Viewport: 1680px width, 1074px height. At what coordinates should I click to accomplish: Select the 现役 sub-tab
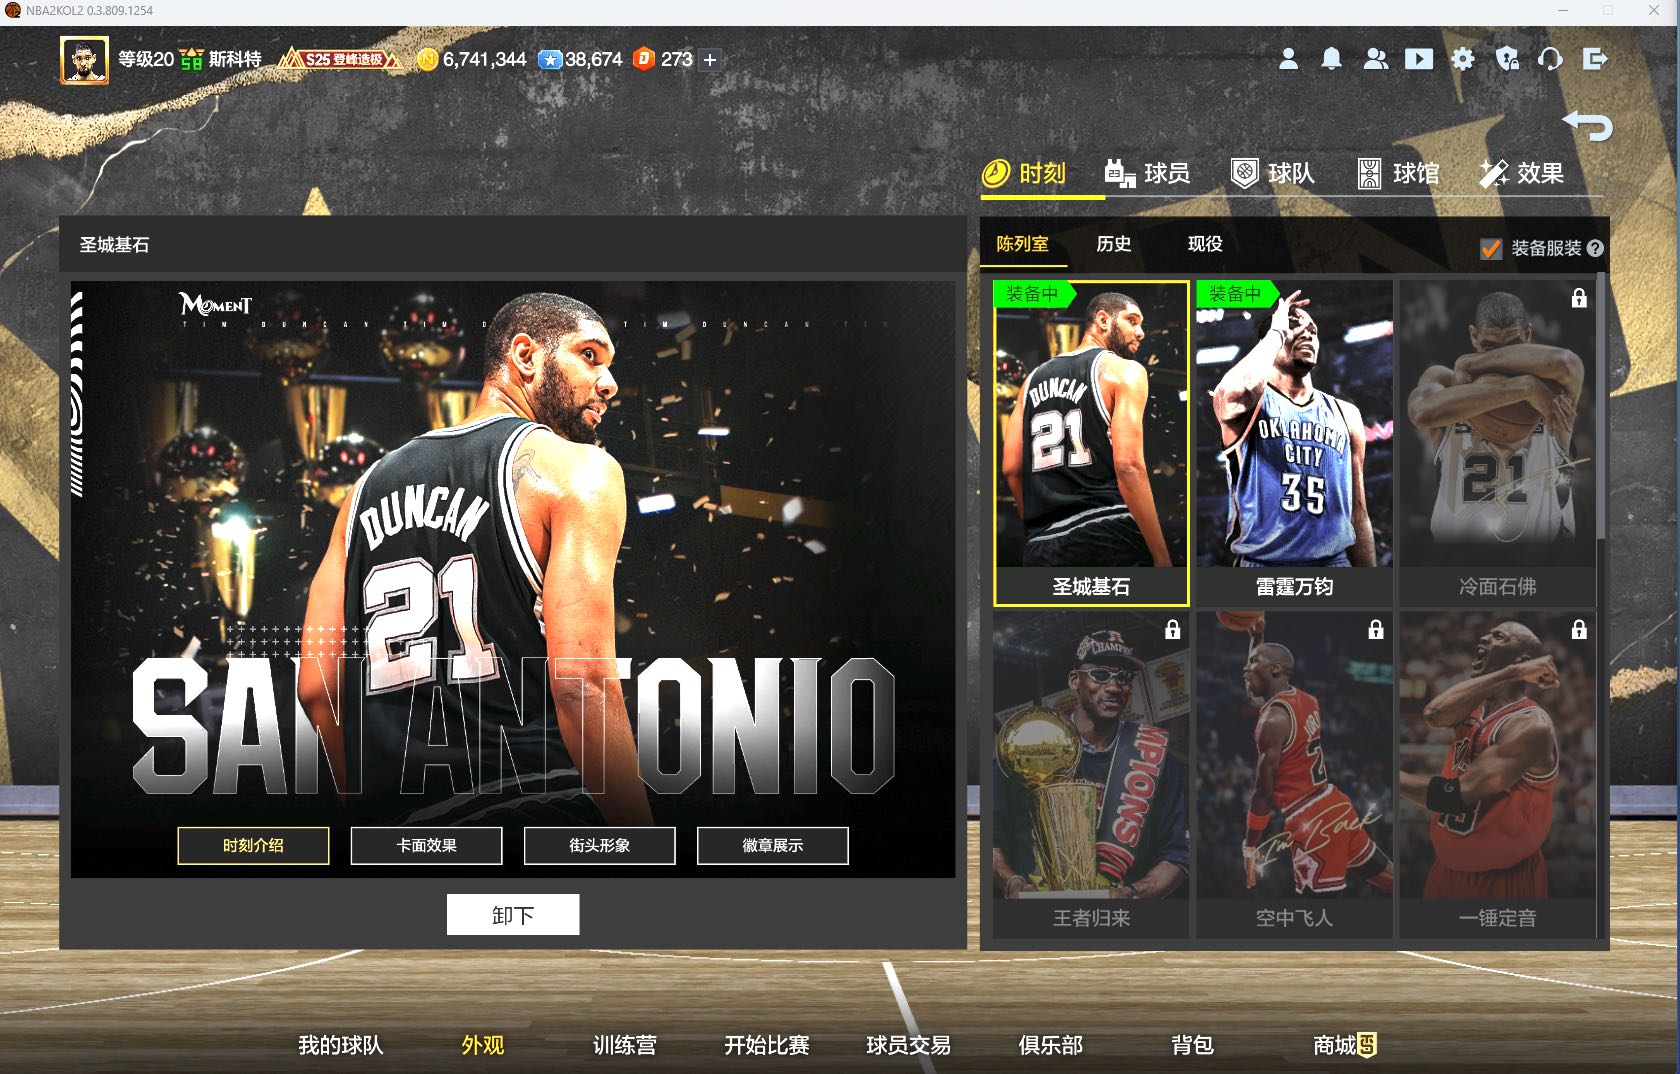[x=1205, y=244]
